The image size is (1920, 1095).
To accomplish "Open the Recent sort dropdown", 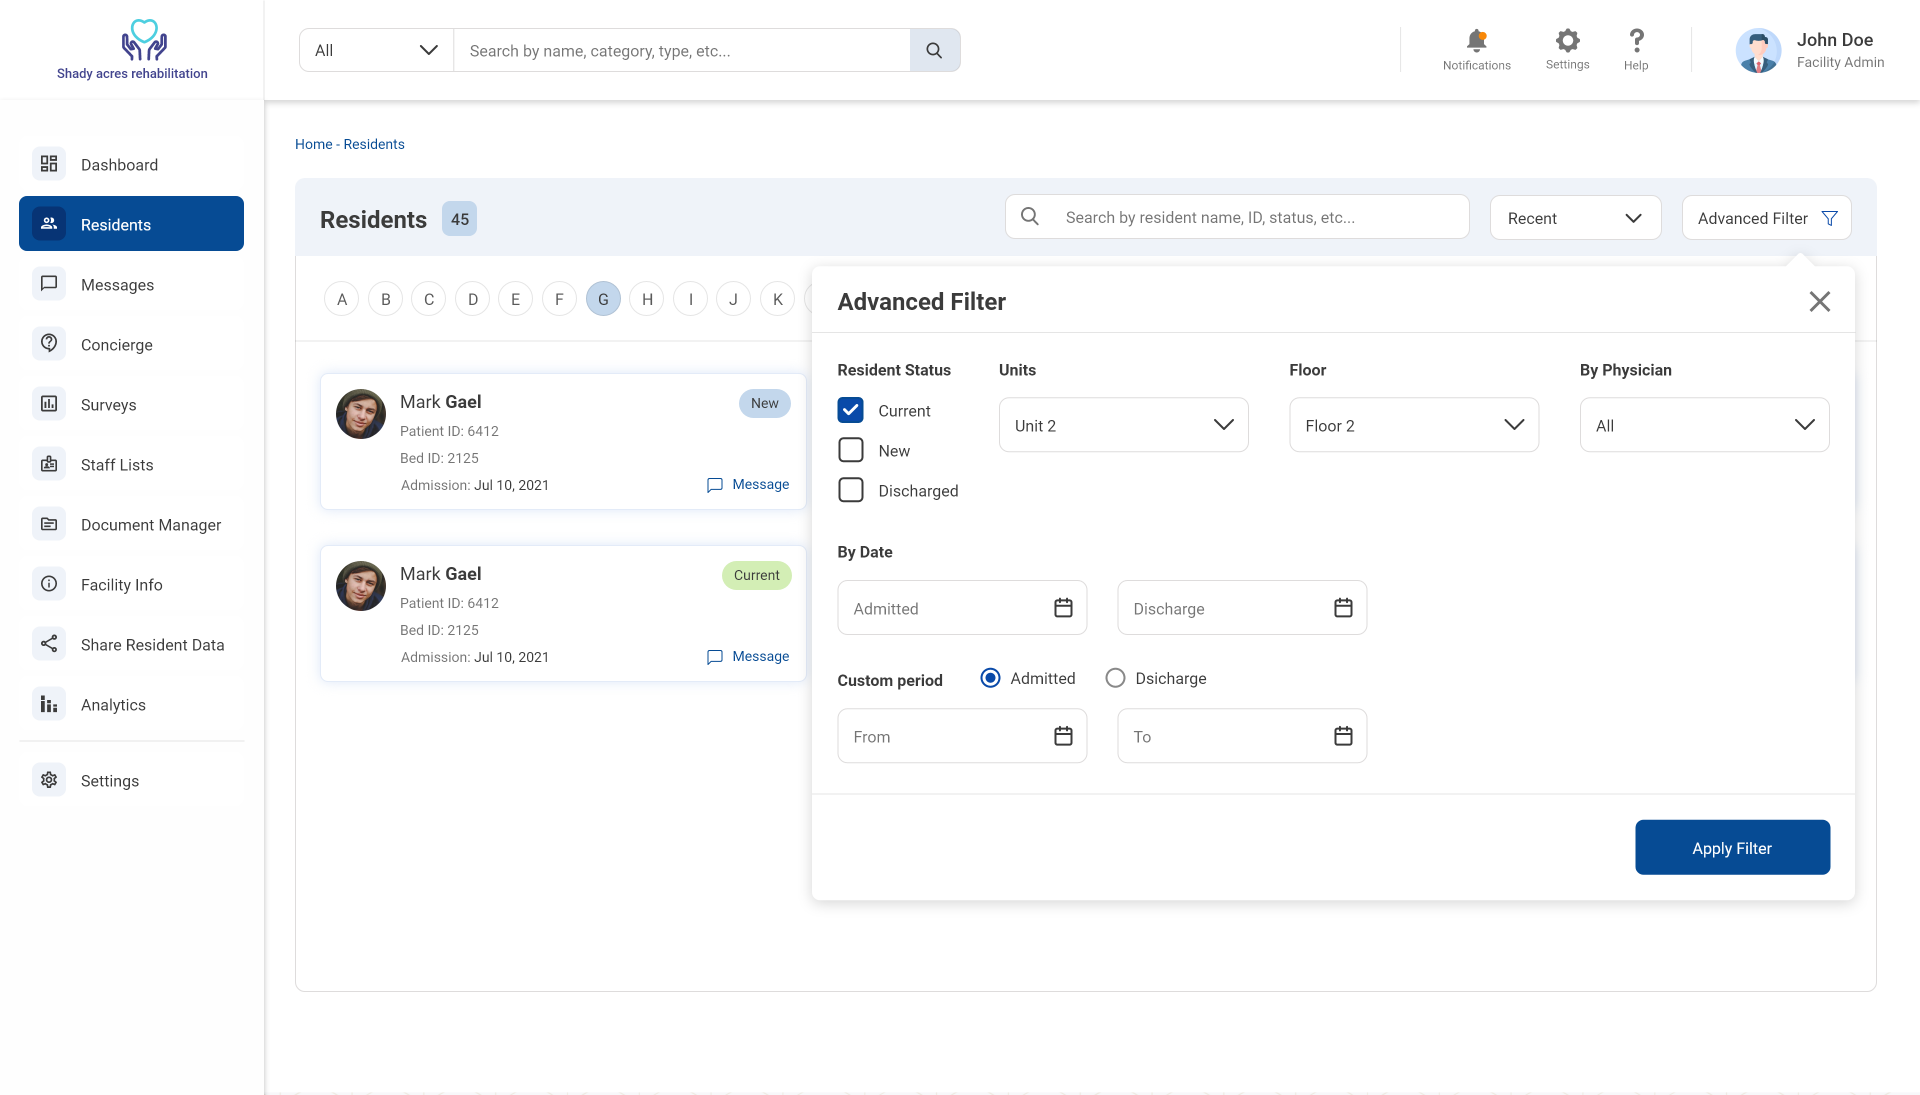I will pyautogui.click(x=1575, y=218).
